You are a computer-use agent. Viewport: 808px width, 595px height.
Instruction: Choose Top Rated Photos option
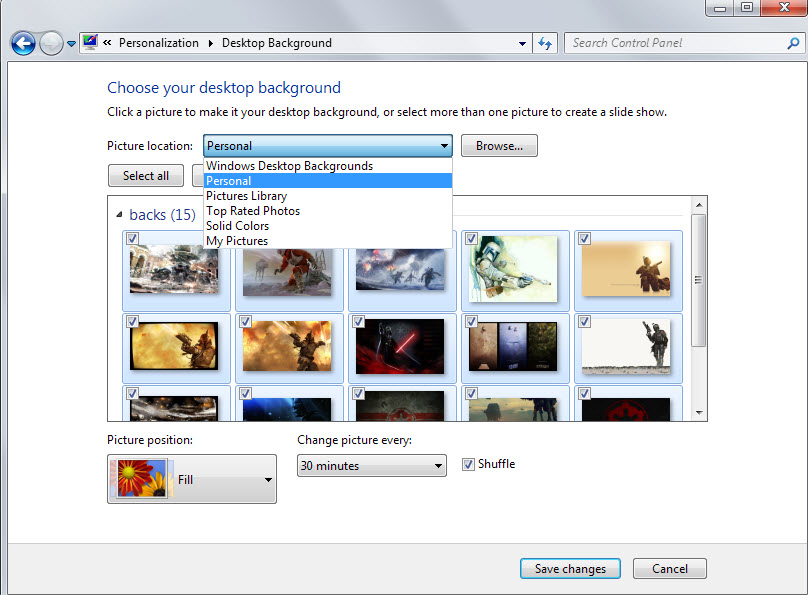pos(328,211)
